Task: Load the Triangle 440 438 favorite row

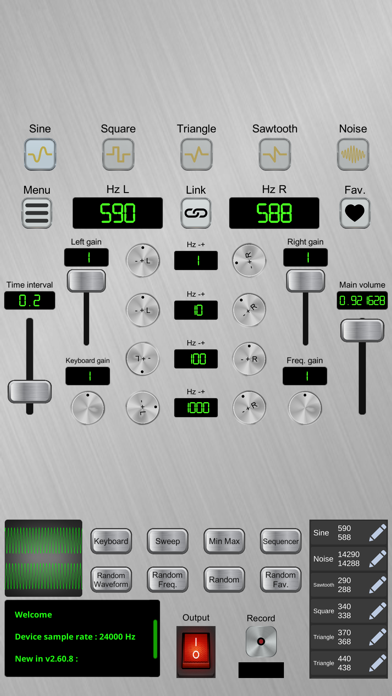Action: click(x=349, y=663)
